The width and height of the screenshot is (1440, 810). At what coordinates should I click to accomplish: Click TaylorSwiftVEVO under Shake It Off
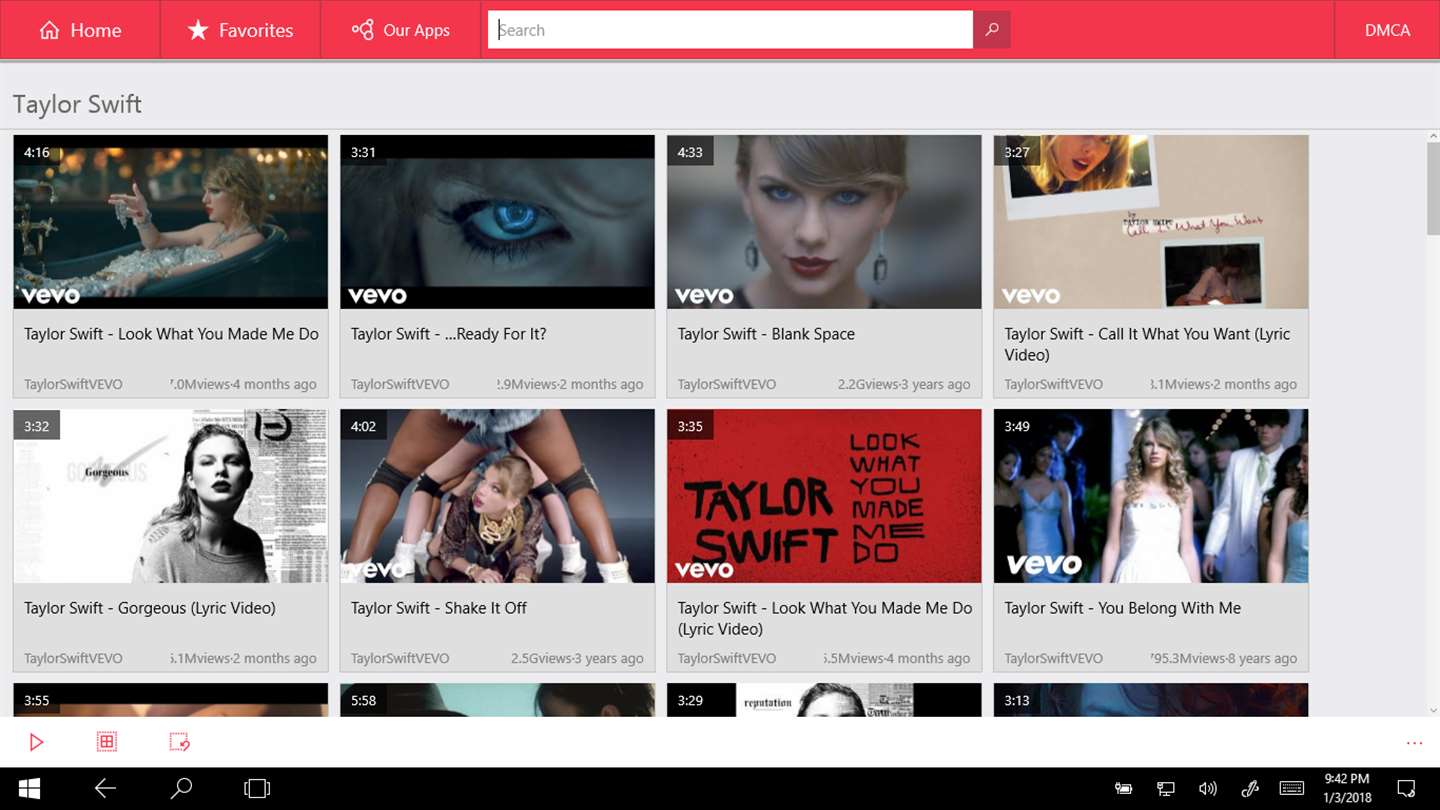[x=399, y=658]
